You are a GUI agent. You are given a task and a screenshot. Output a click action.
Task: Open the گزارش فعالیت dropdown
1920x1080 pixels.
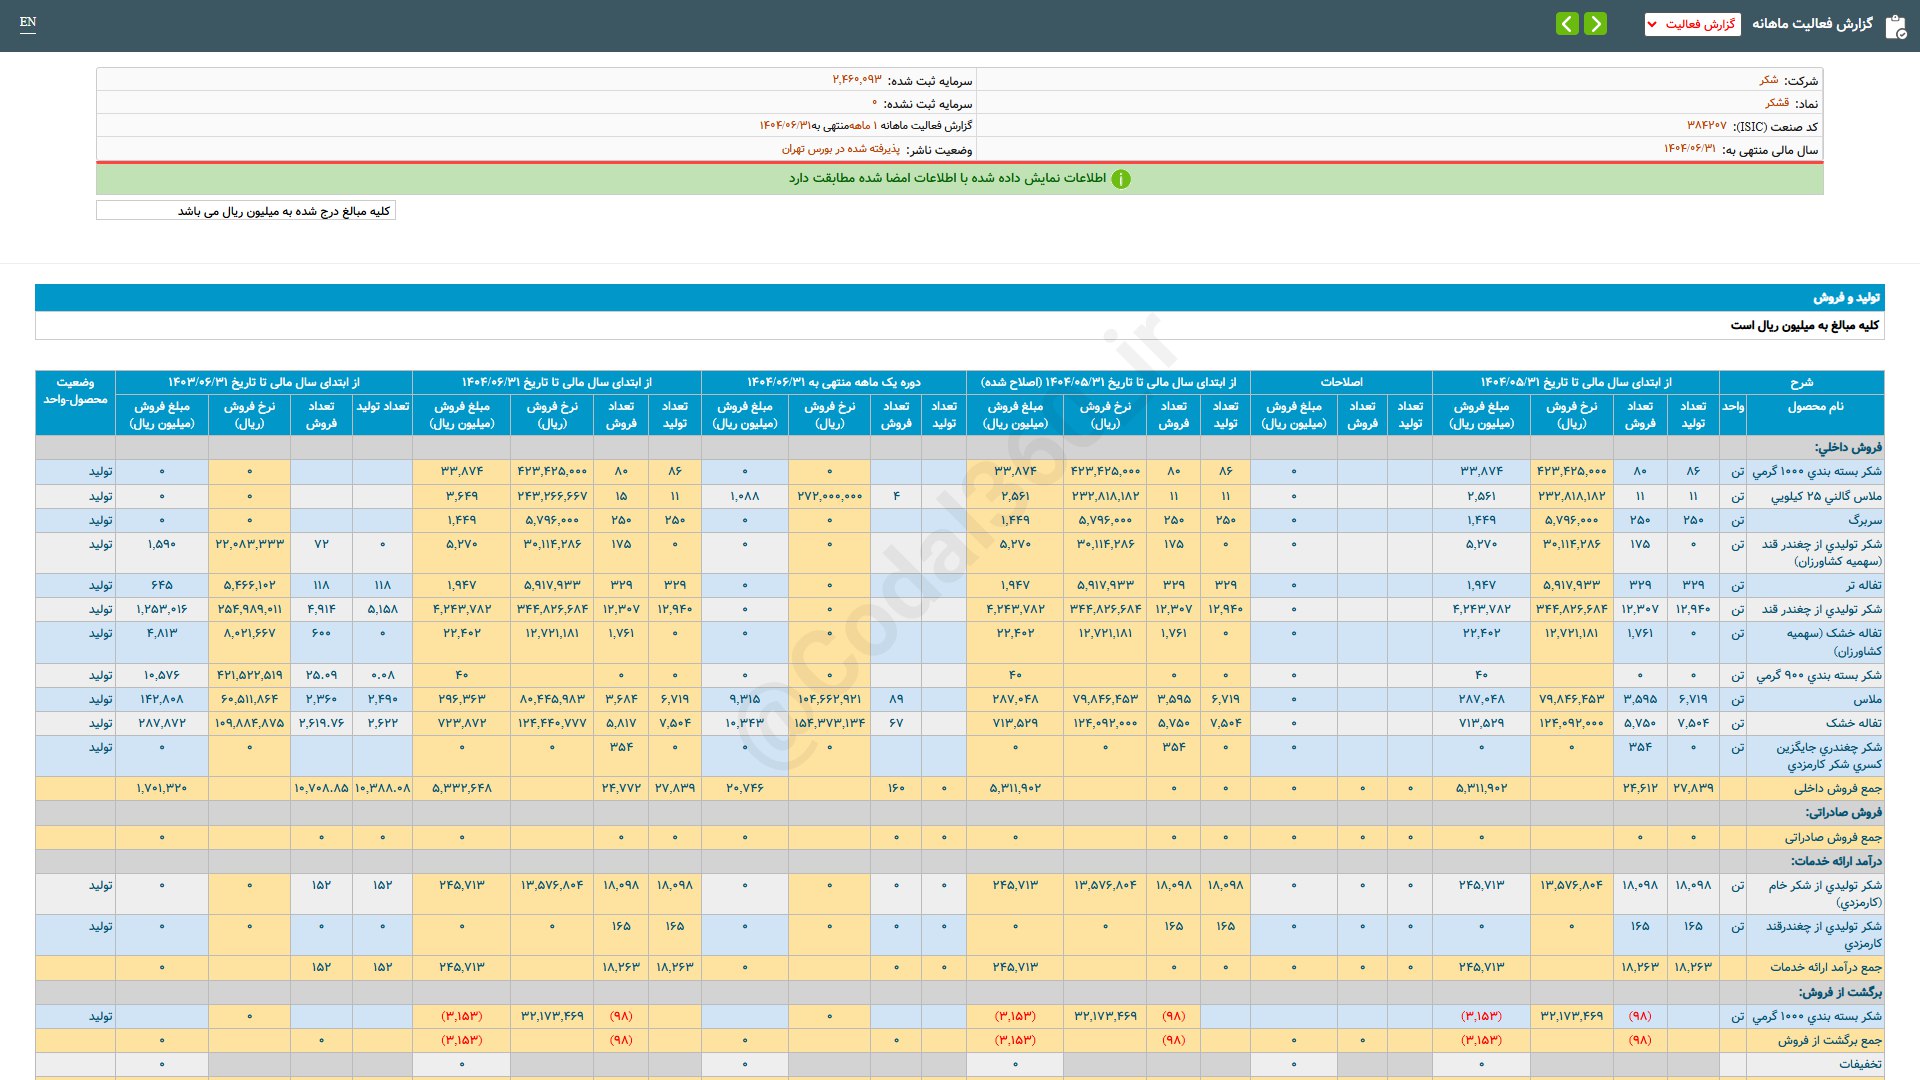pyautogui.click(x=1692, y=24)
